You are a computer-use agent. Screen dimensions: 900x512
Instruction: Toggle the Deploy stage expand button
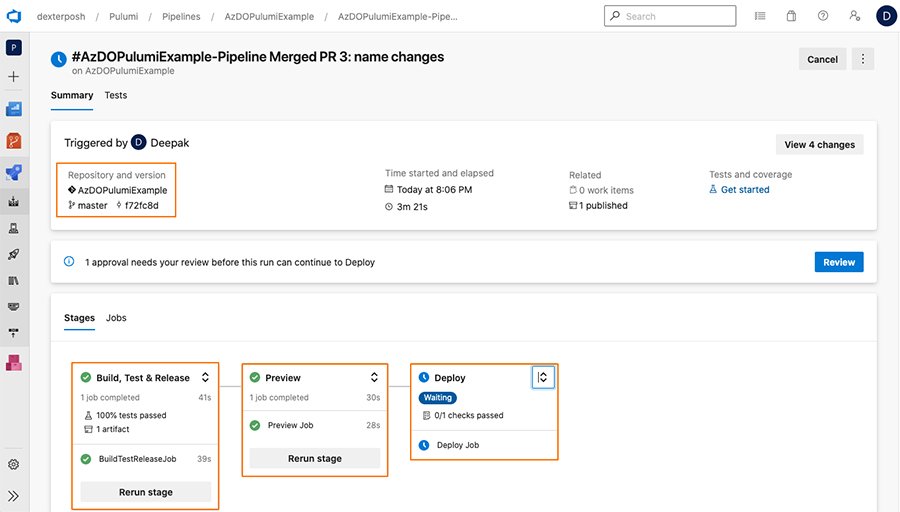coord(542,377)
